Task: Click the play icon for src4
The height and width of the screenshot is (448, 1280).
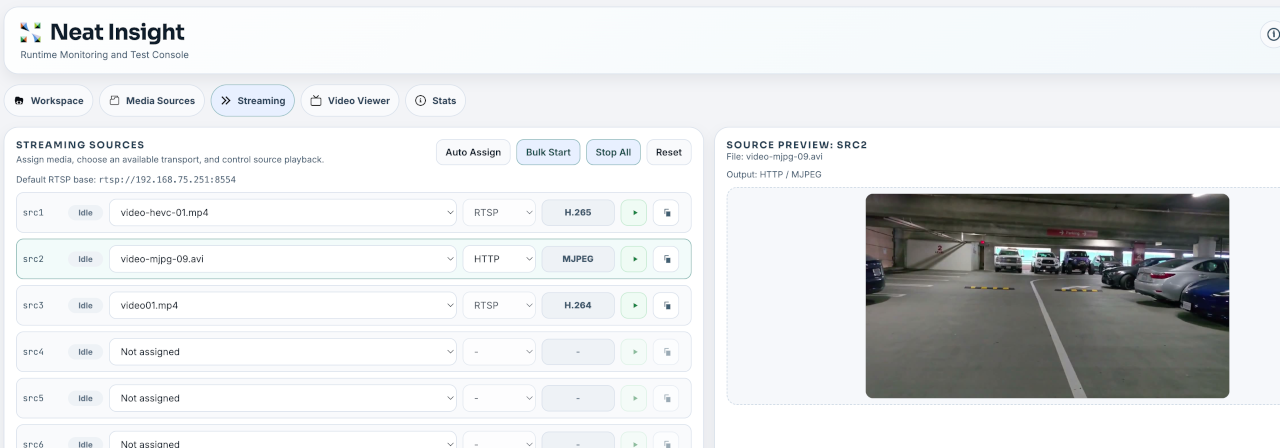Action: pos(634,352)
